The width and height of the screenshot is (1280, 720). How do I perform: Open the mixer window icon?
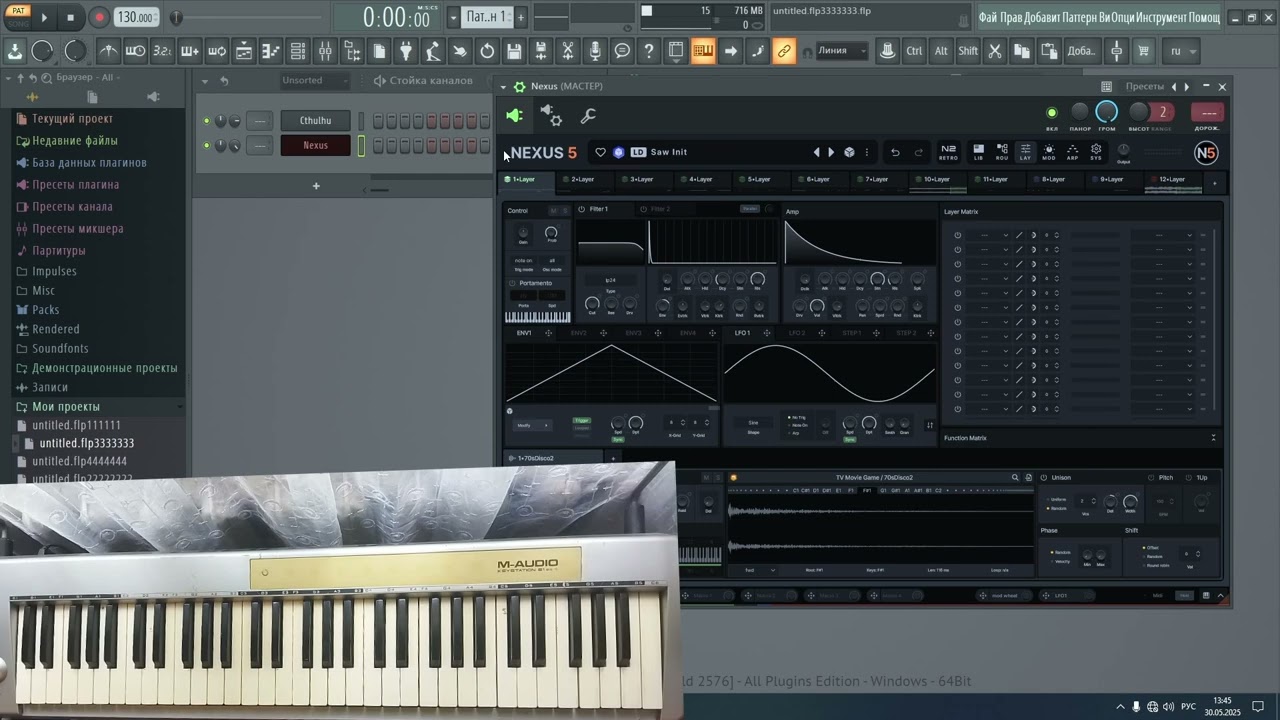pos(325,51)
